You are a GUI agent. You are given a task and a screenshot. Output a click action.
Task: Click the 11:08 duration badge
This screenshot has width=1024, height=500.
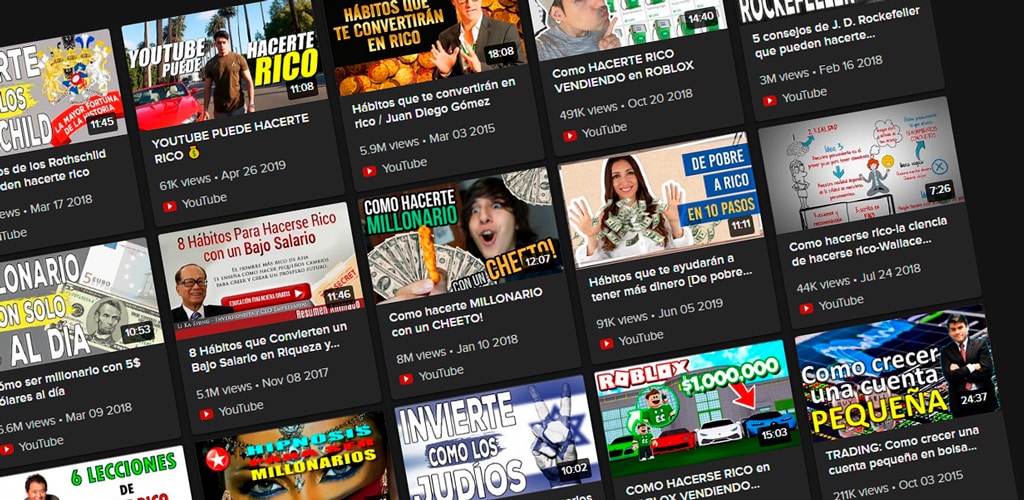[301, 87]
